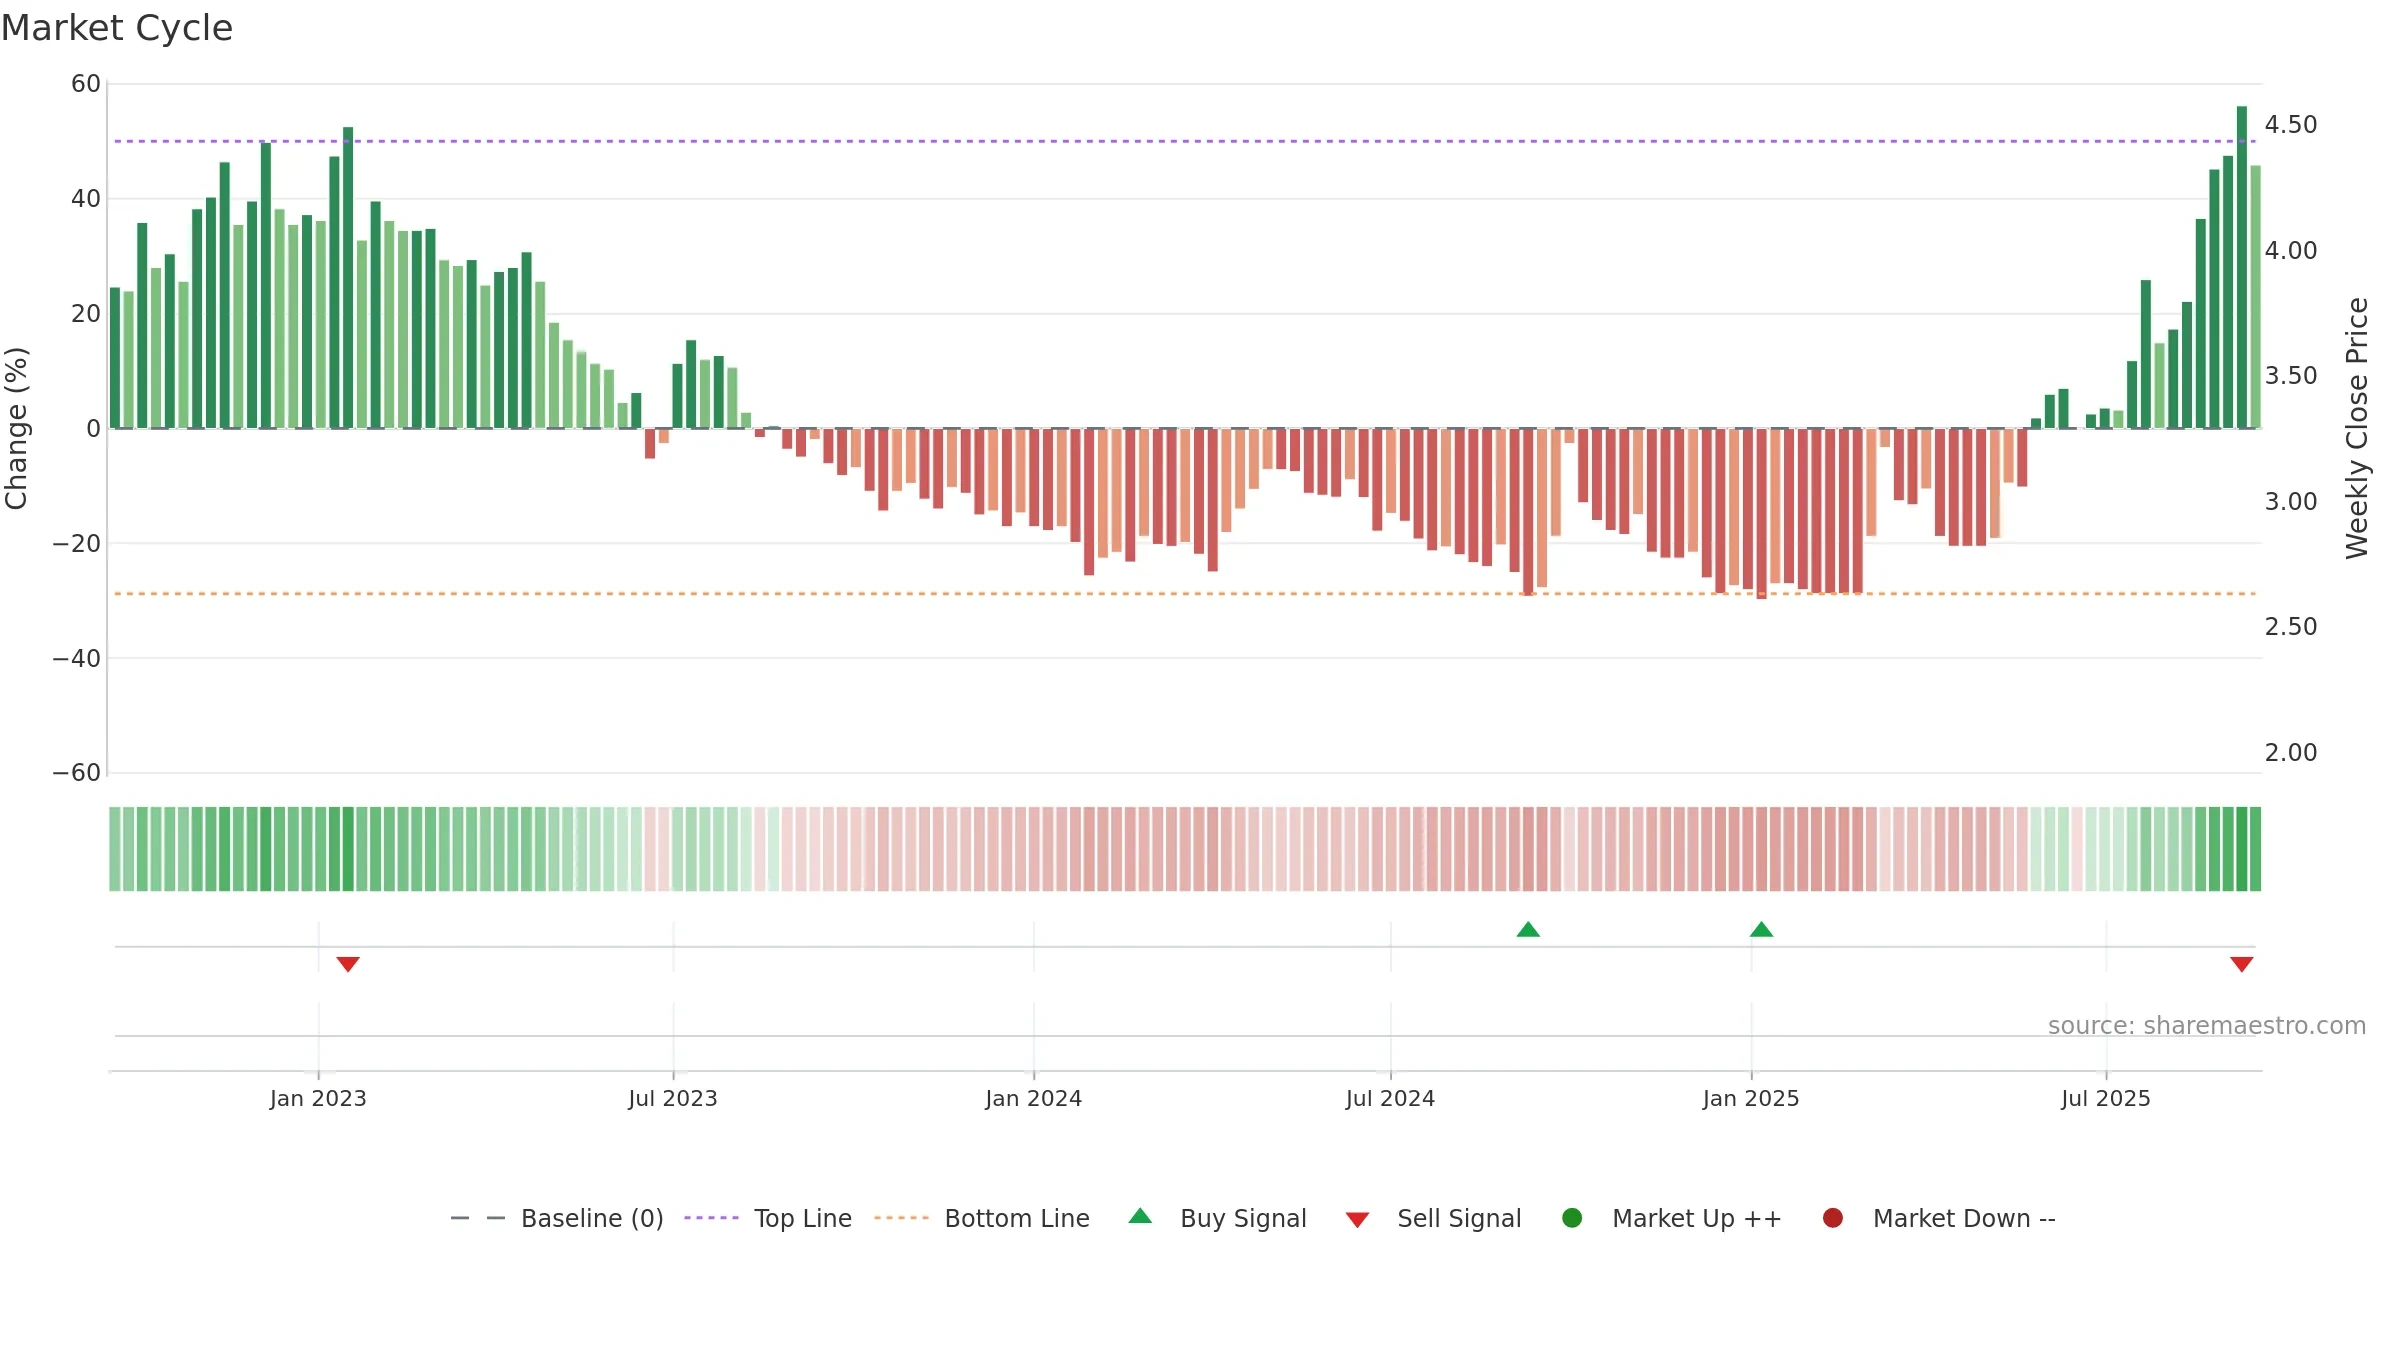Click the −20 tick on the left axis
Screen dimensions: 2400x1350
[x=77, y=544]
